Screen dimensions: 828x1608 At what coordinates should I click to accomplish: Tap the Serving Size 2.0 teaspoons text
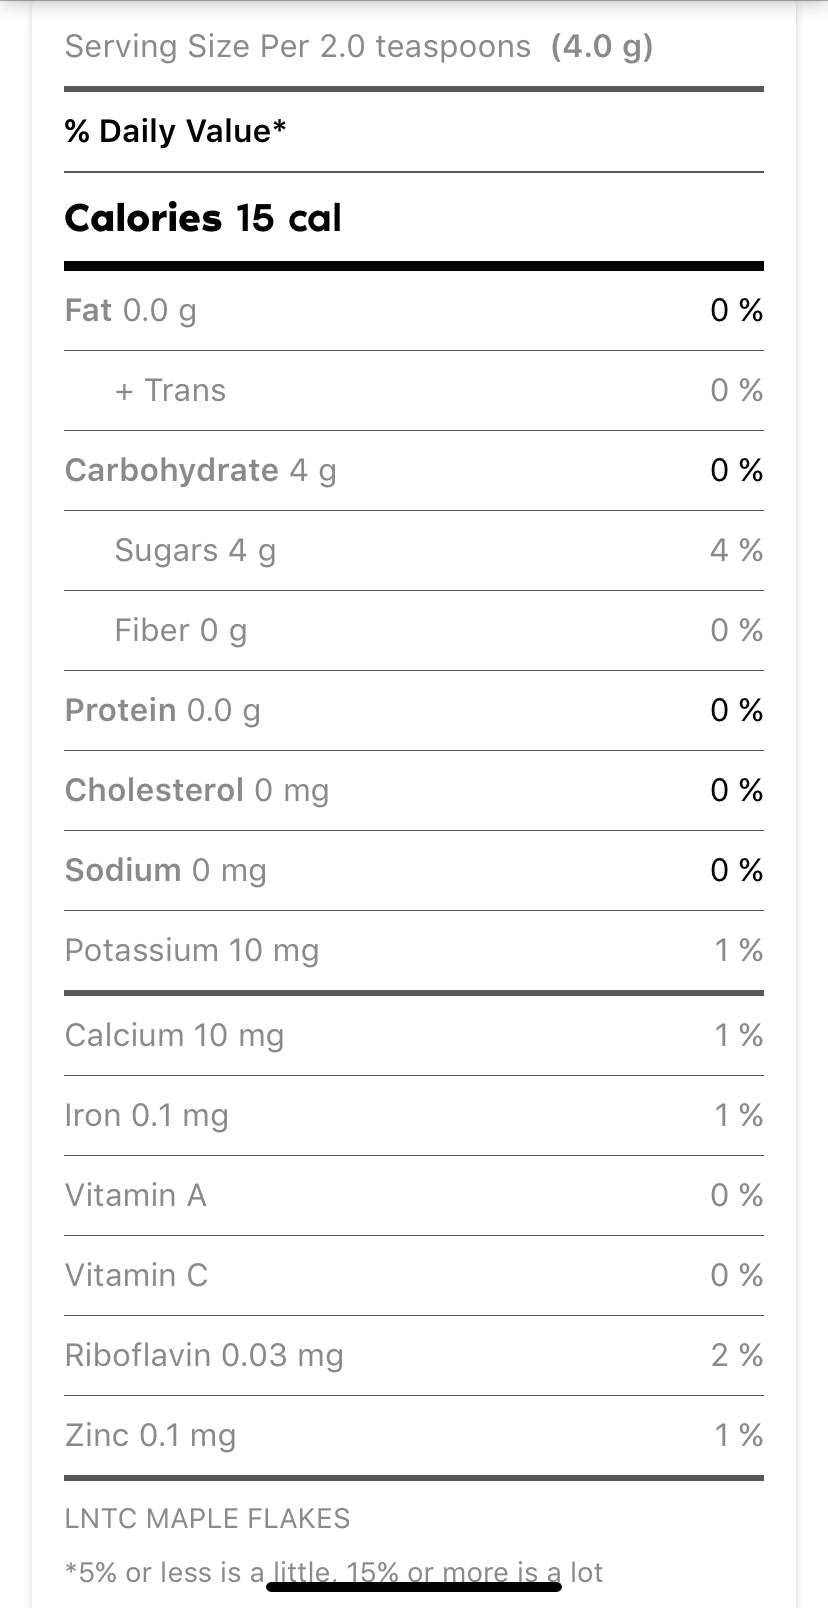tap(358, 47)
